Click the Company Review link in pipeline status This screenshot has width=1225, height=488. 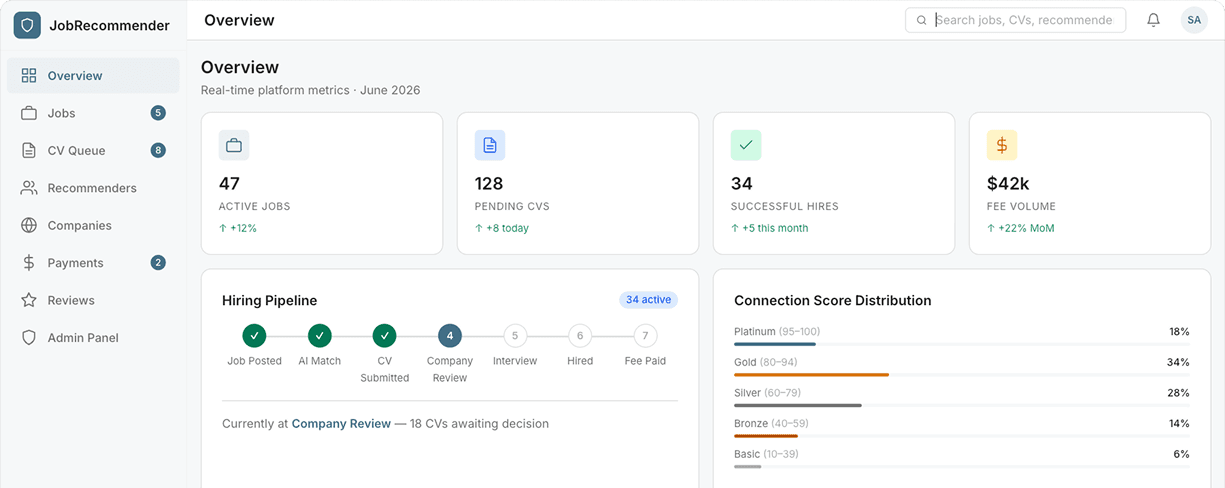[341, 424]
